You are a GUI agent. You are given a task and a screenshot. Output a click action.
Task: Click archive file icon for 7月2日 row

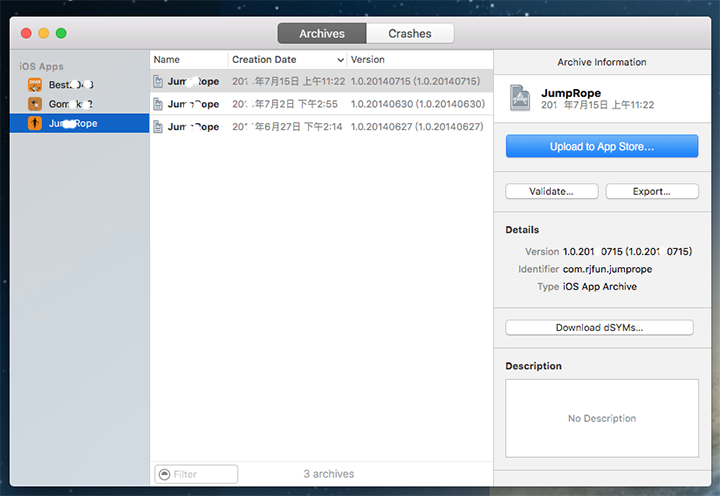[158, 104]
